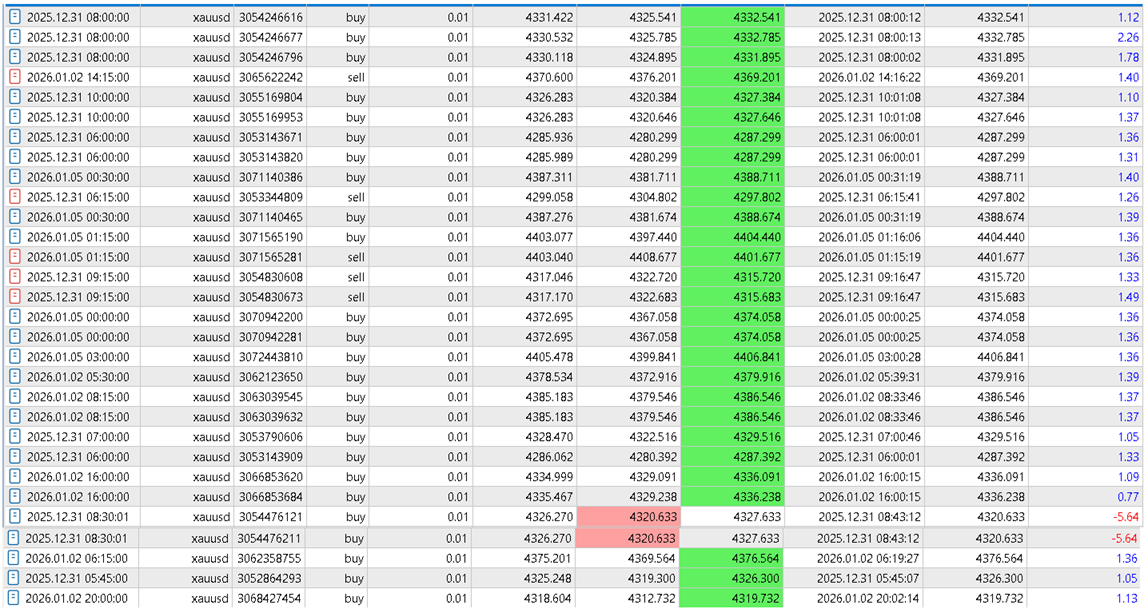Image resolution: width=1148 pixels, height=613 pixels.
Task: Select the buy icon for order 3072443810
Action: point(14,357)
